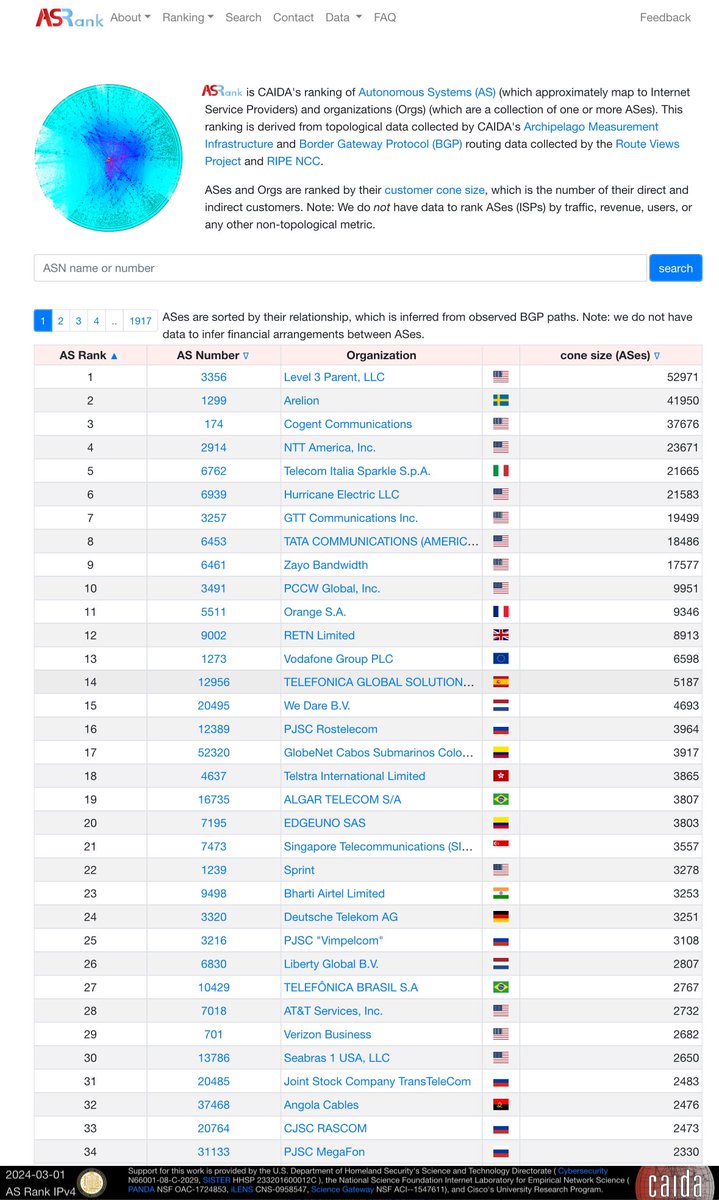Go to the Search nav item
Image resolution: width=719 pixels, height=1200 pixels.
243,17
